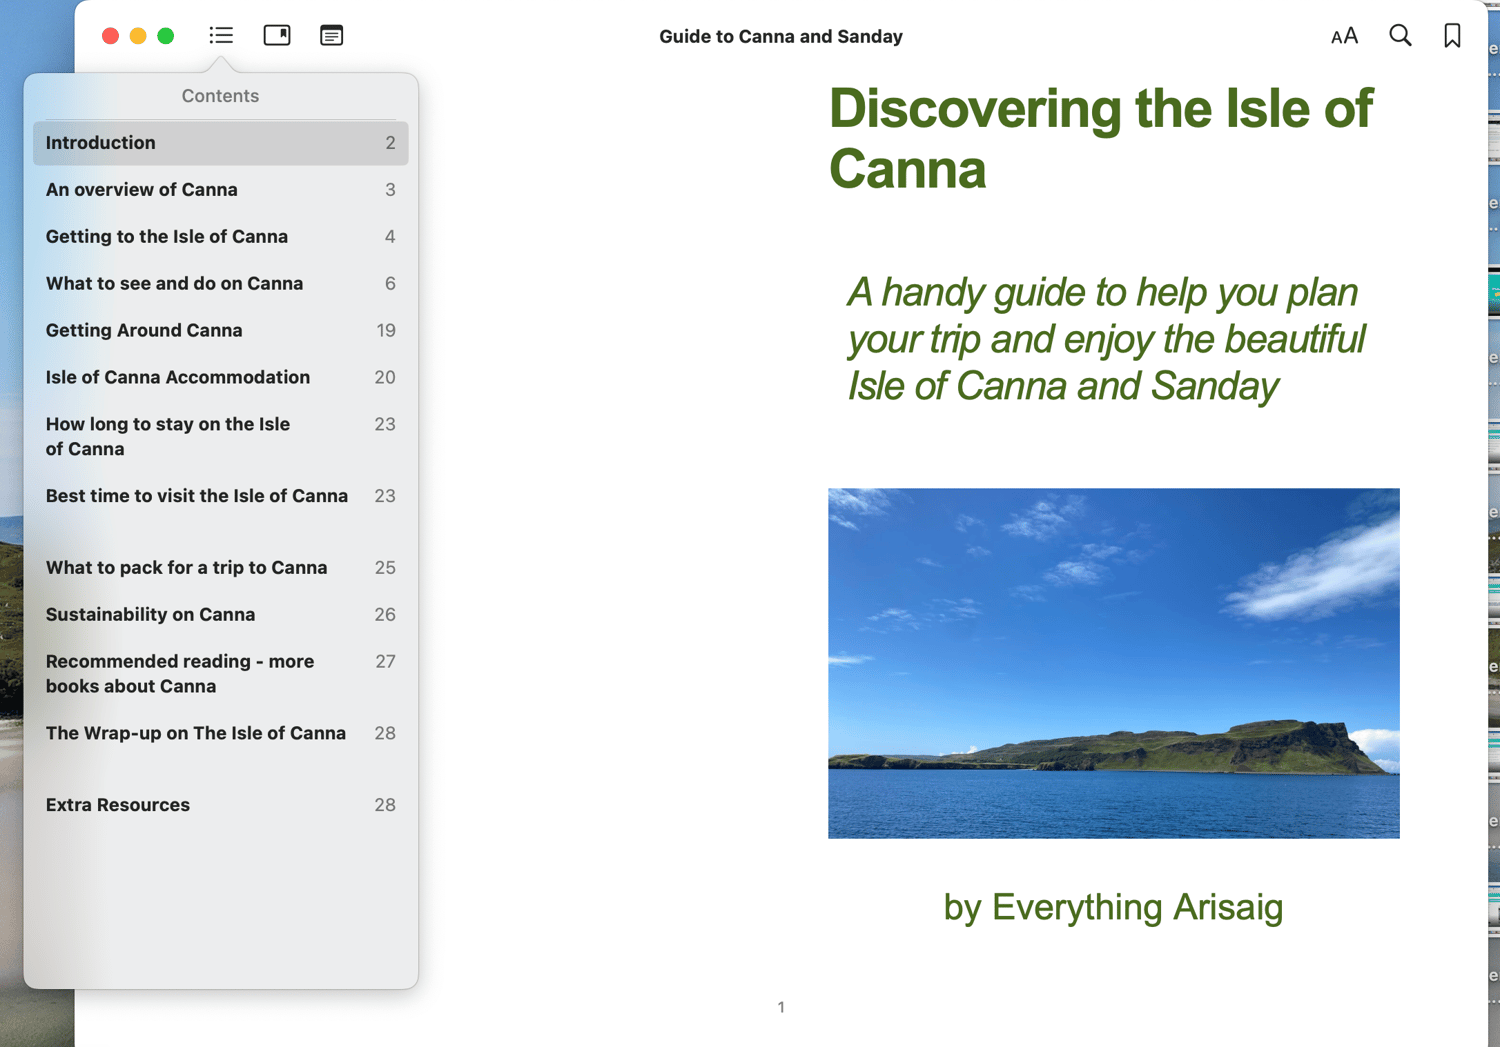This screenshot has height=1047, width=1500.
Task: Jump to An overview of Canna
Action: (220, 190)
